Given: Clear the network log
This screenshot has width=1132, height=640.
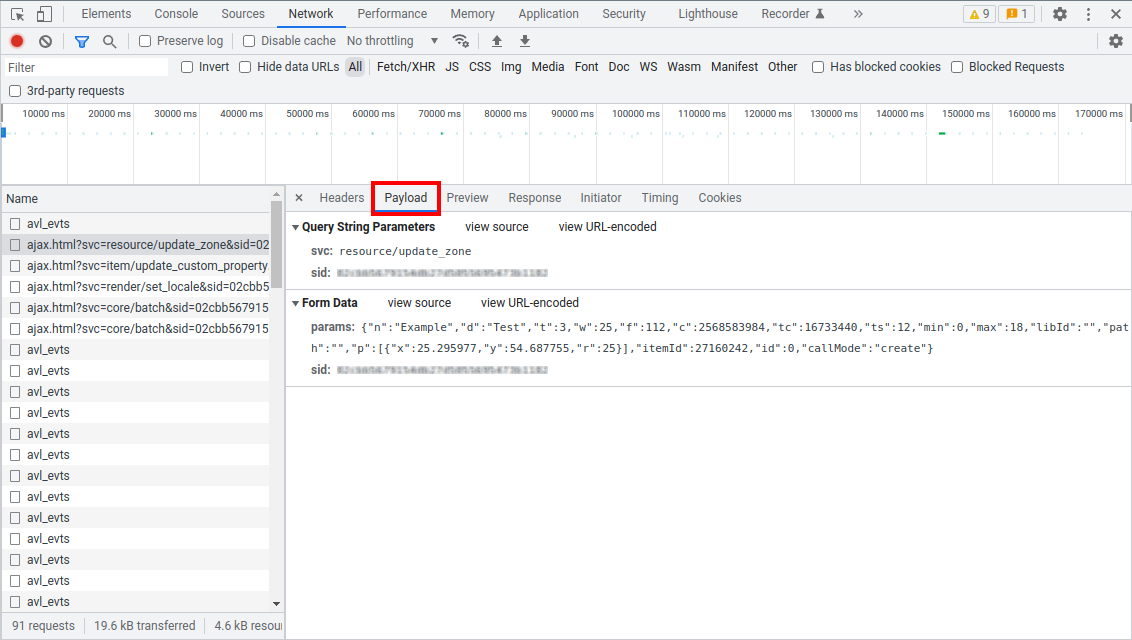Looking at the screenshot, I should 45,41.
